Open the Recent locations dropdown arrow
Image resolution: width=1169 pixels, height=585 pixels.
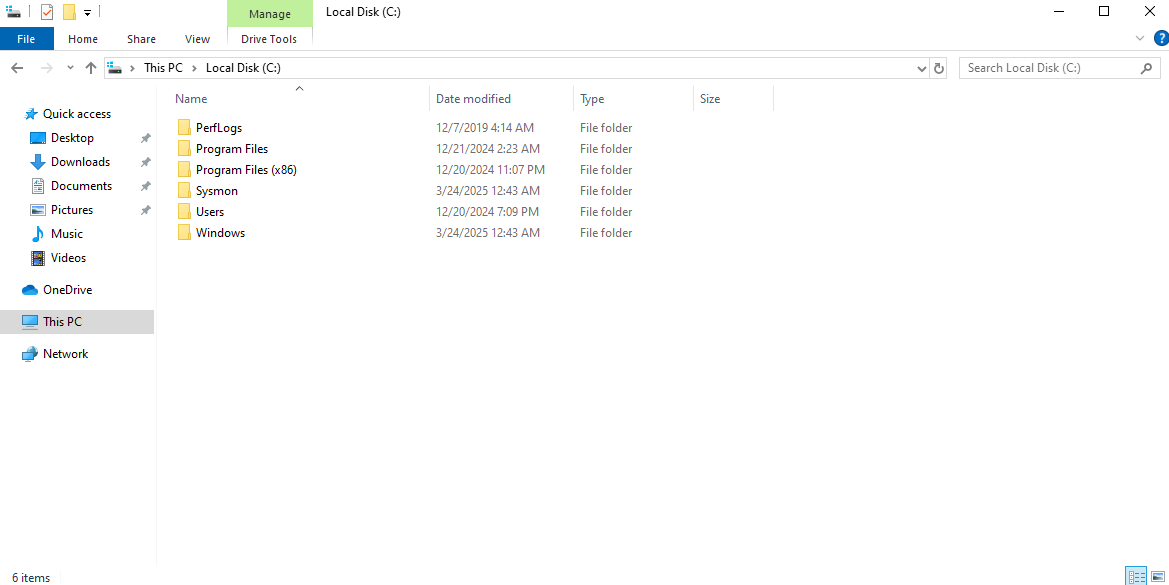pos(70,68)
